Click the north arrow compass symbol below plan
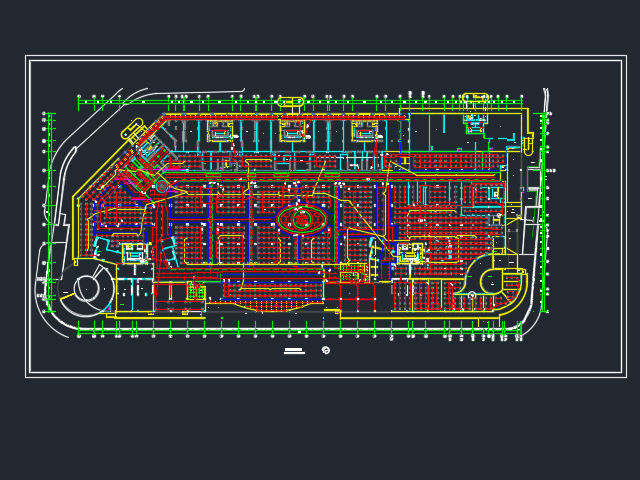The height and width of the screenshot is (480, 640). coord(326,350)
